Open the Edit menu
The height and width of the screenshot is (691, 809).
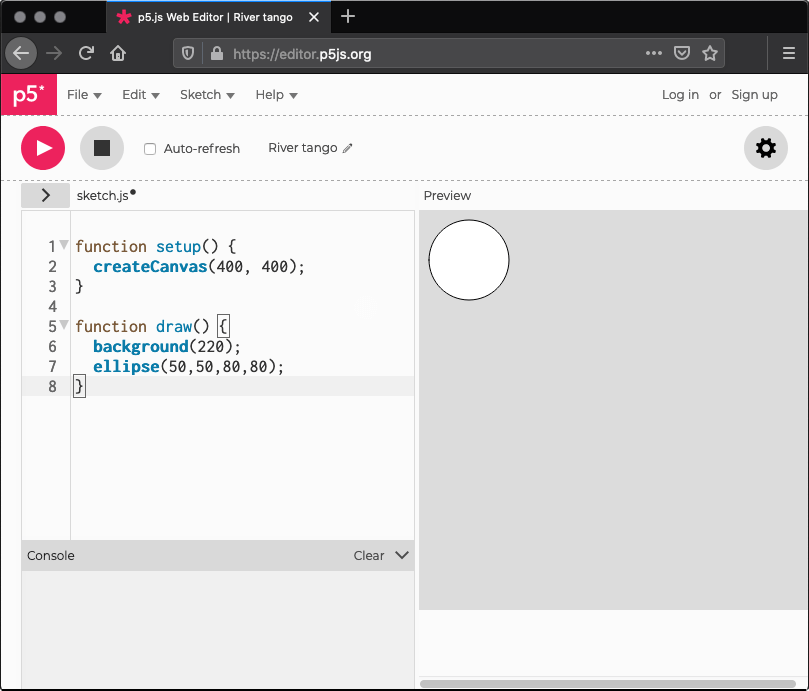point(140,95)
